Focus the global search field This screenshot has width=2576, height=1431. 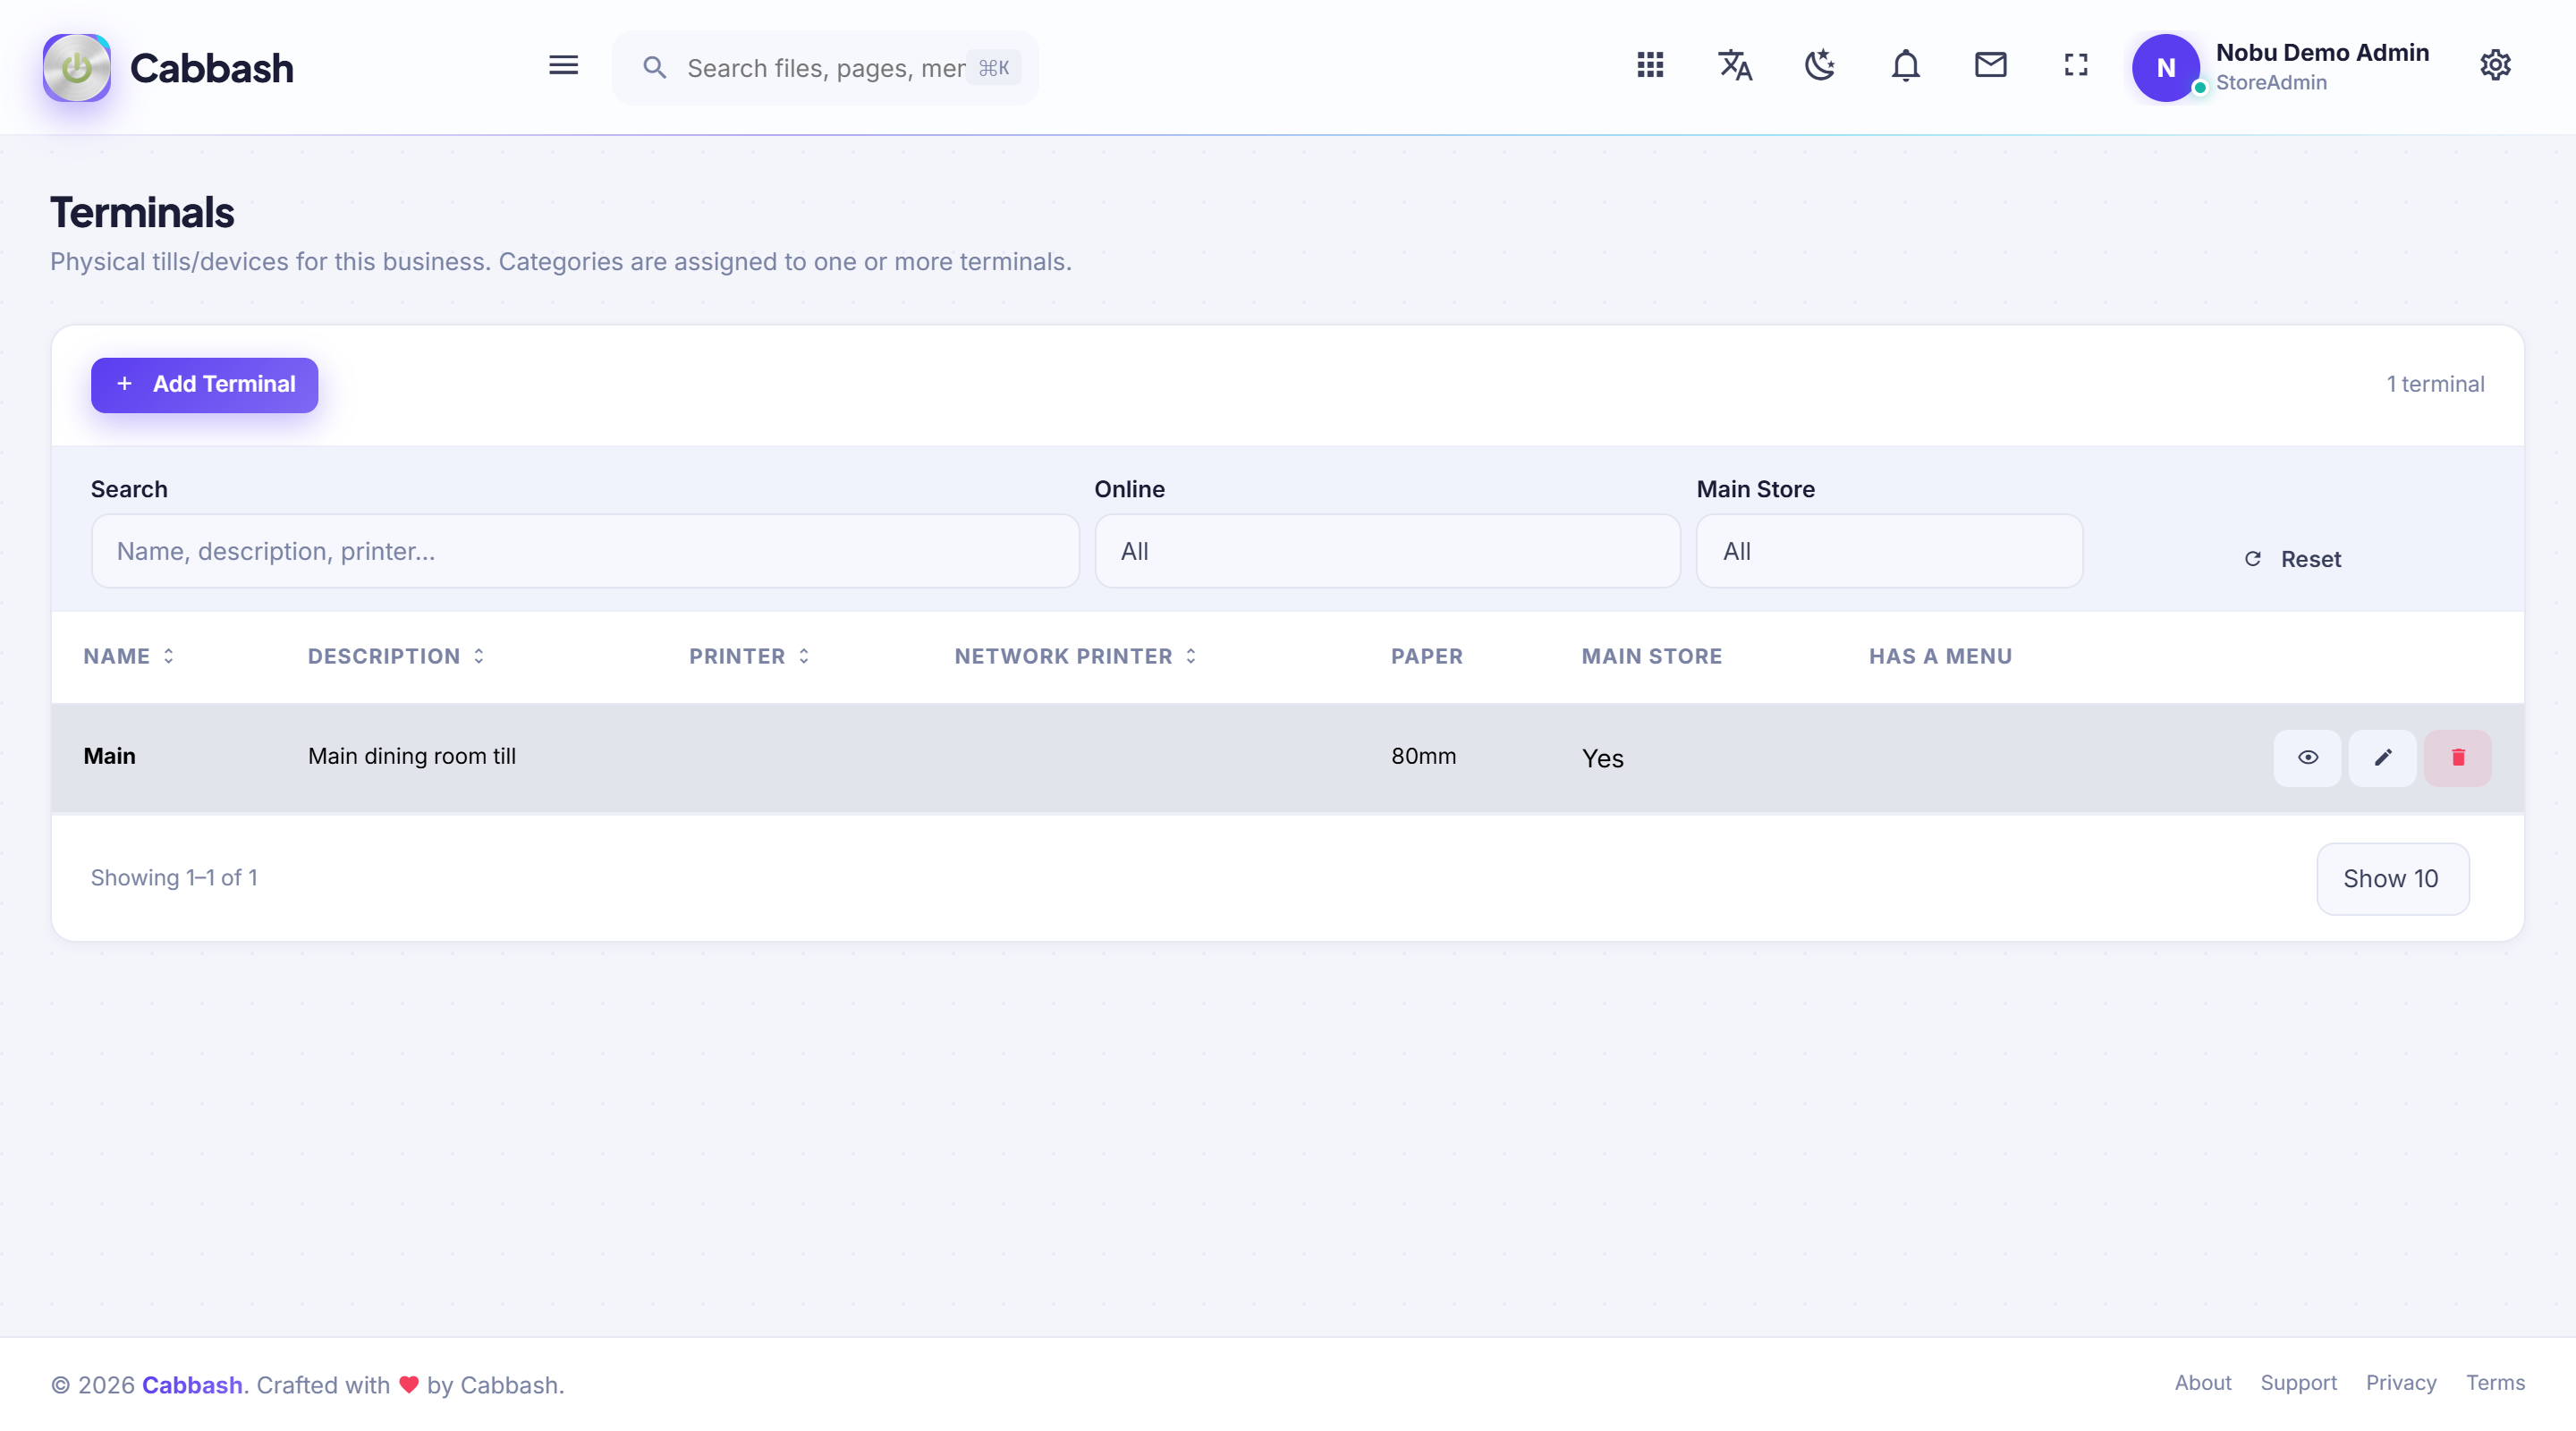point(825,68)
